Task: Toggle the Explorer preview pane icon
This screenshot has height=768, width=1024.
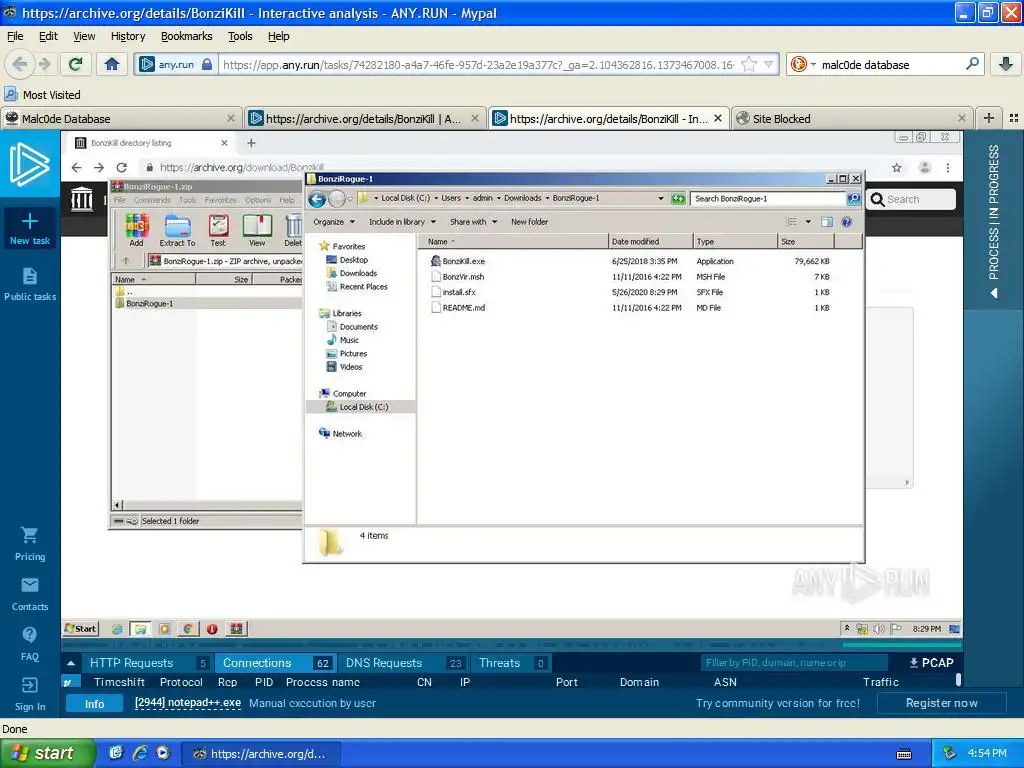Action: (827, 222)
